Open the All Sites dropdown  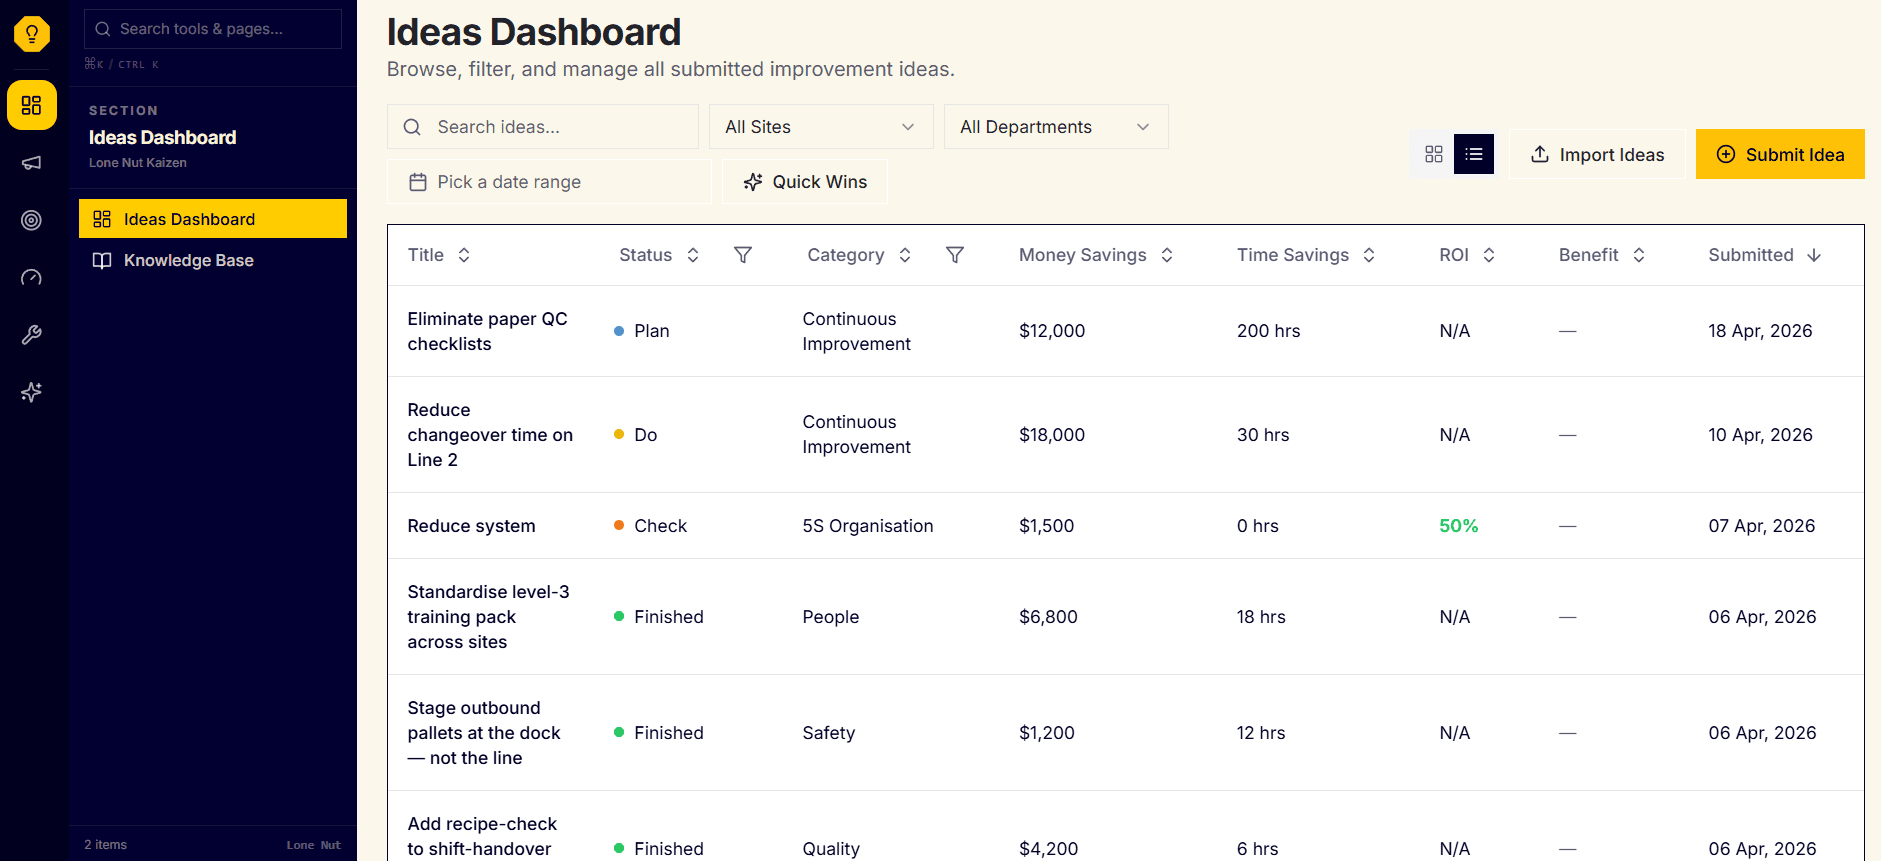coord(821,127)
